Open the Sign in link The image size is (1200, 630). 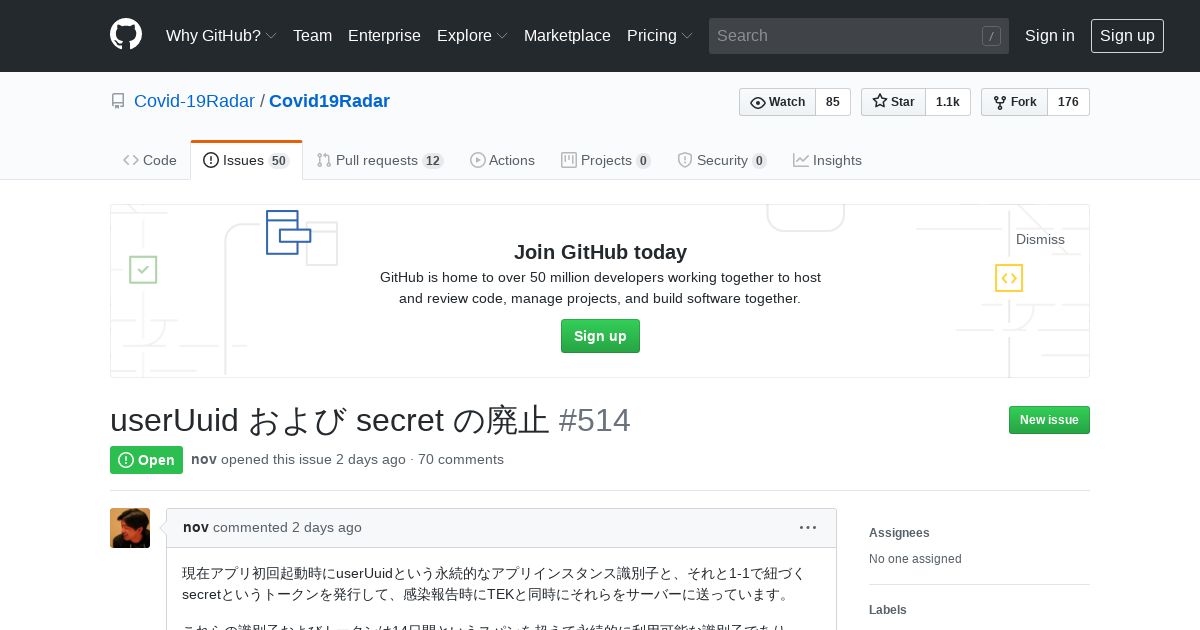pos(1050,35)
